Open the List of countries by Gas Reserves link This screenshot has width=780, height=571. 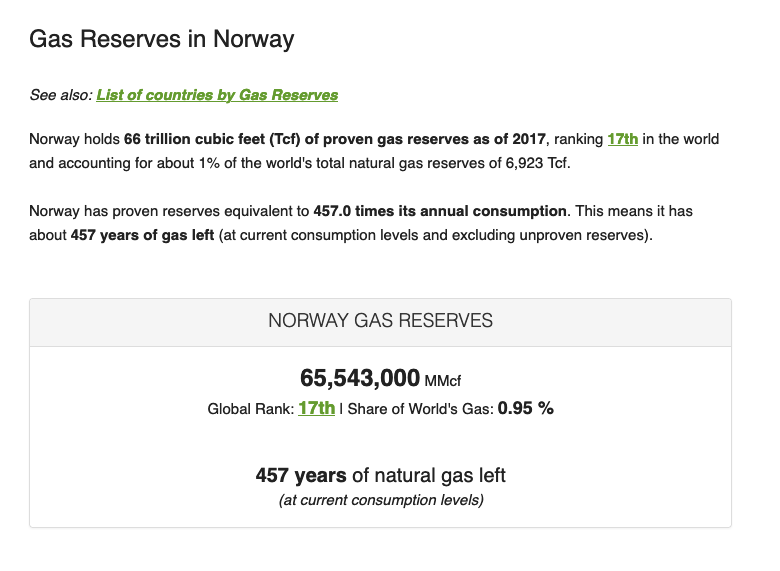click(217, 95)
